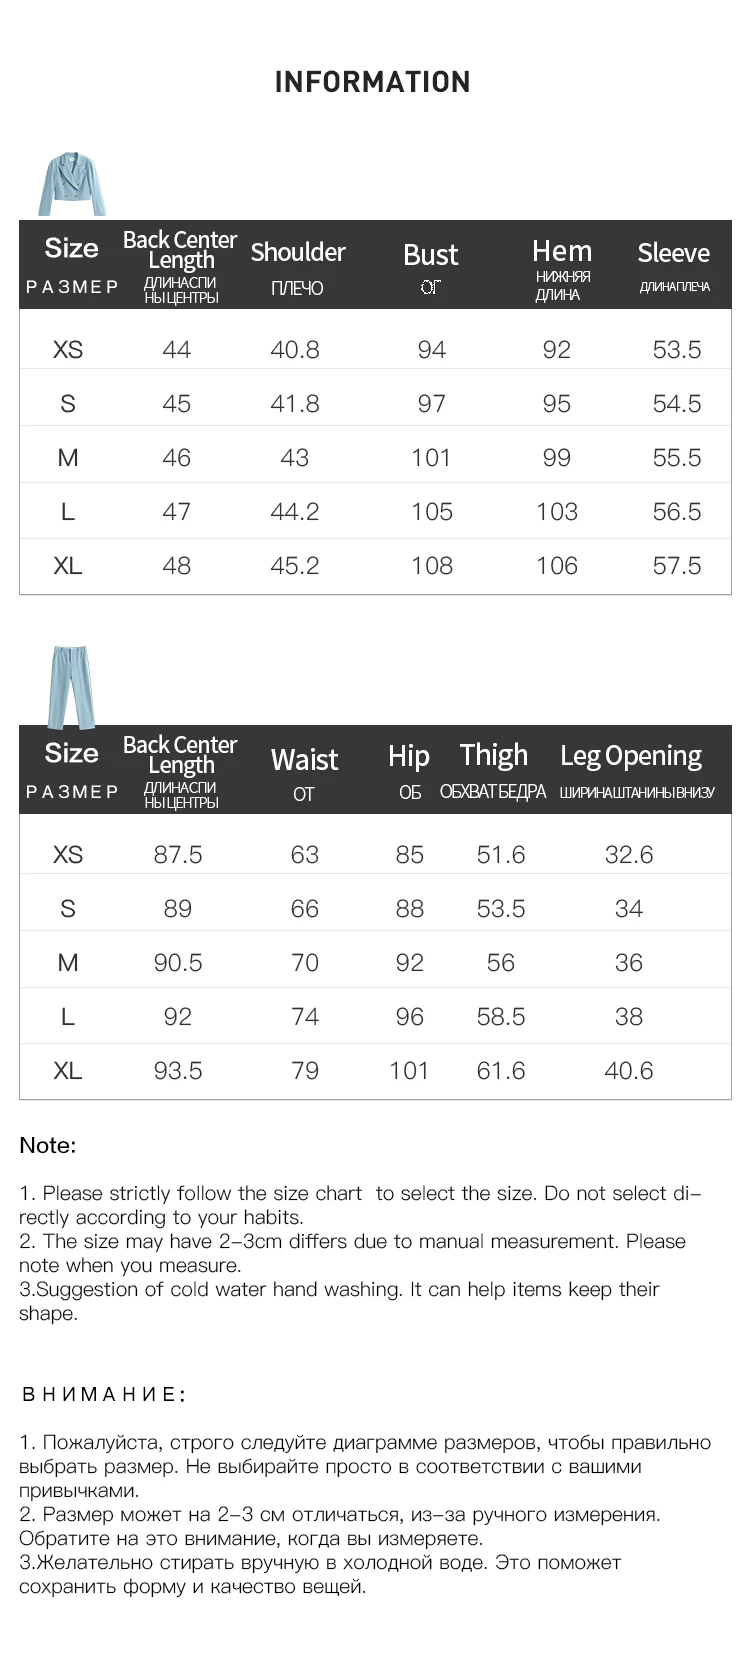Select the INFORMATION heading
Image resolution: width=750 pixels, height=1660 pixels.
tap(372, 82)
